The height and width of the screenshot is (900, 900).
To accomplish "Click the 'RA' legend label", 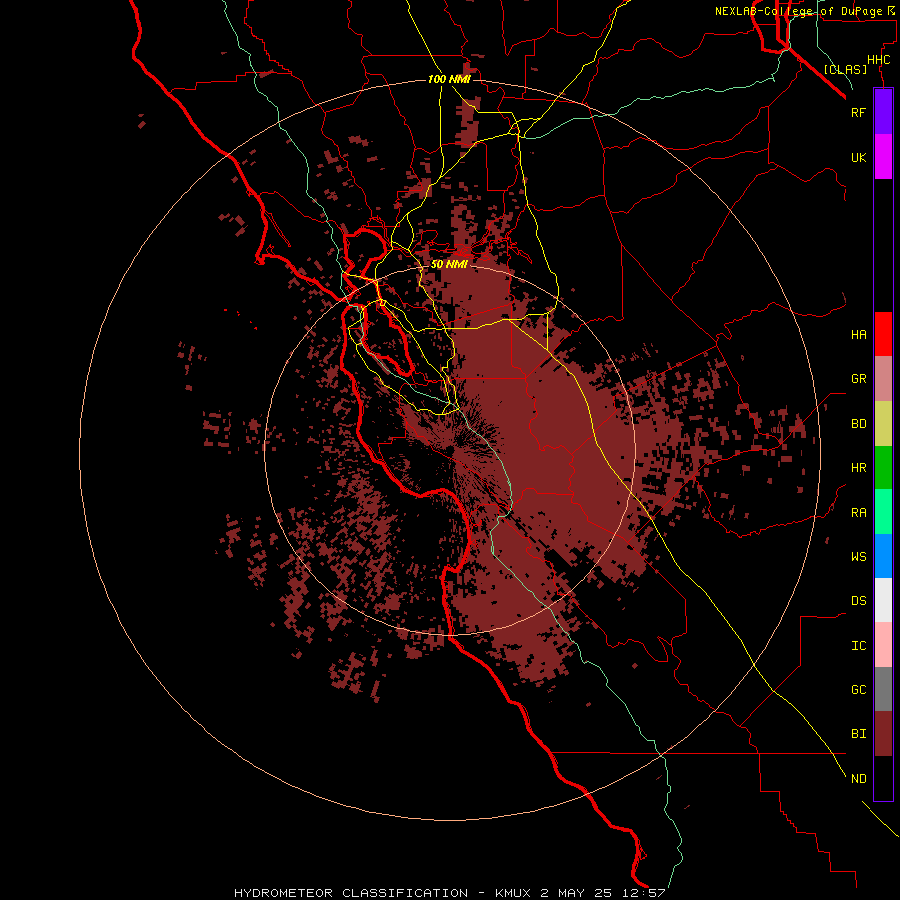I will 858,513.
